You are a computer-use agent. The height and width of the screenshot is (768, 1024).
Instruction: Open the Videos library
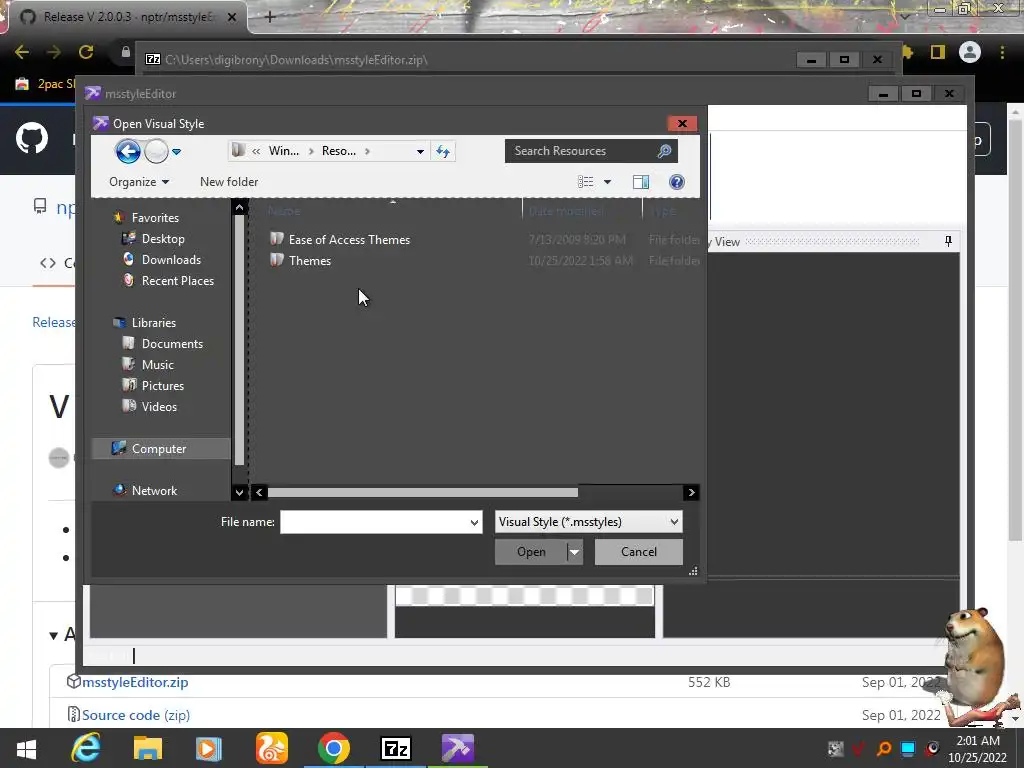tap(159, 406)
